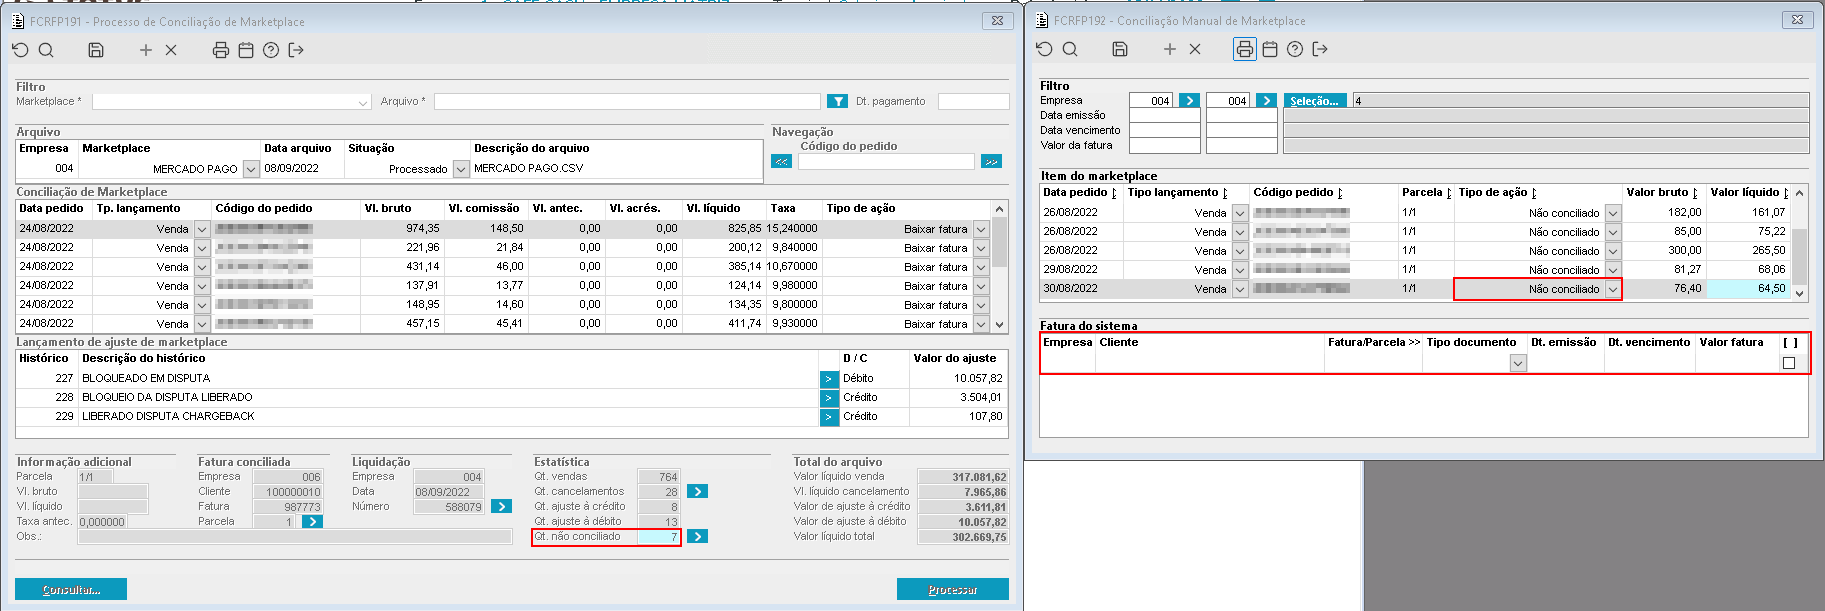Open Situação Processado dropdown
The height and width of the screenshot is (611, 1825).
pos(461,169)
